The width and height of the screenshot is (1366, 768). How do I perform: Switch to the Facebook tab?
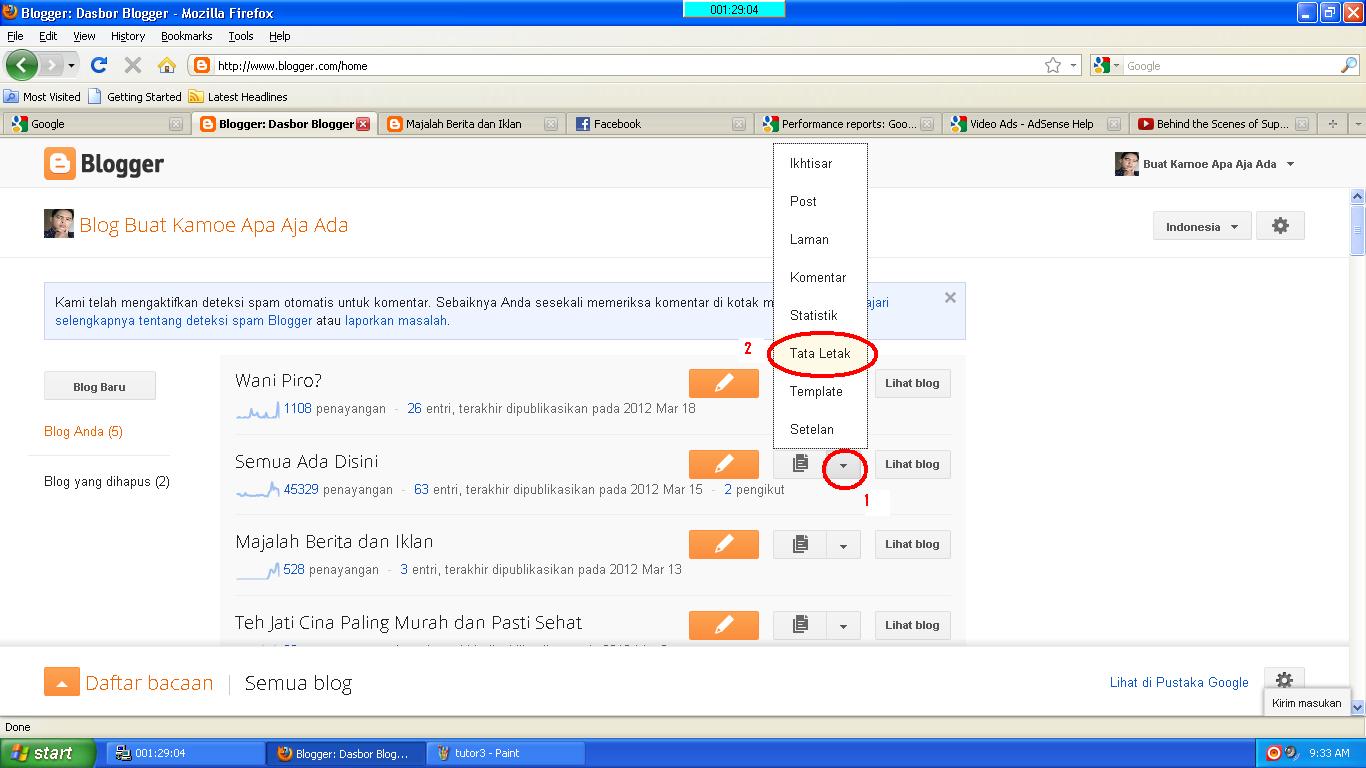pos(660,124)
